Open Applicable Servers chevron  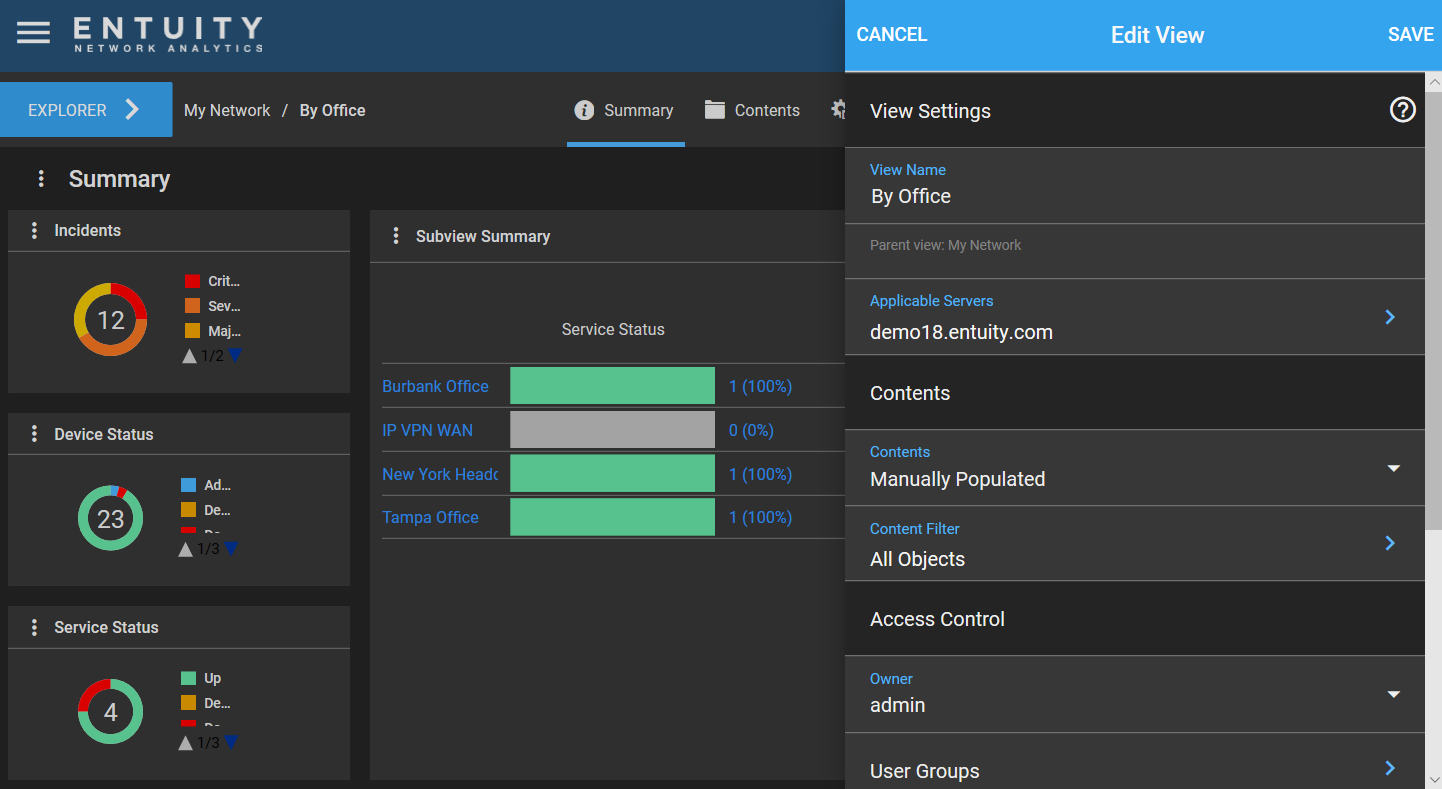coord(1390,317)
